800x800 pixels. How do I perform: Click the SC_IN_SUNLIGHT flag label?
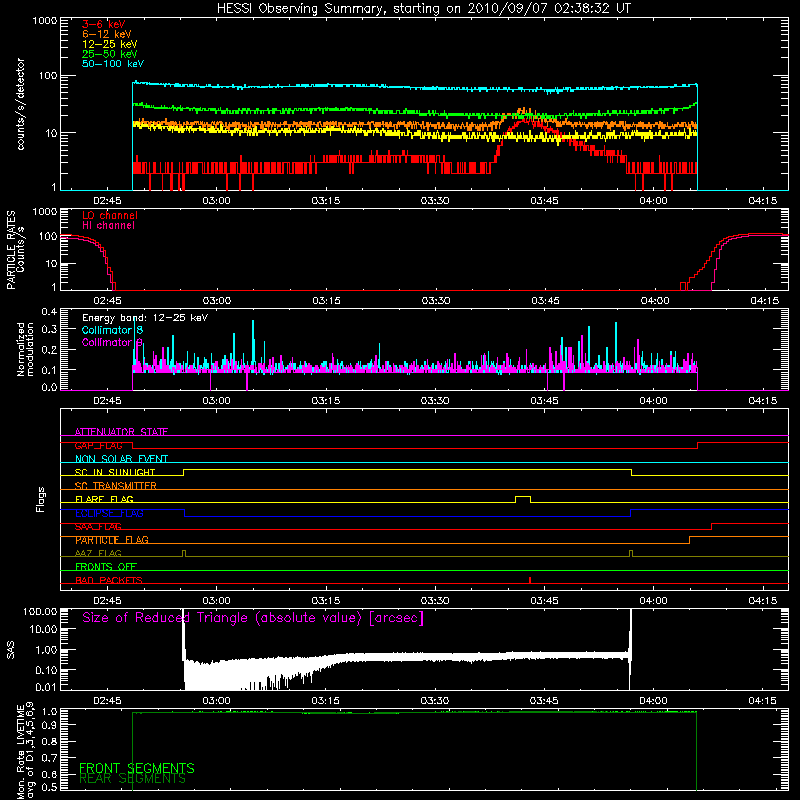pyautogui.click(x=115, y=472)
